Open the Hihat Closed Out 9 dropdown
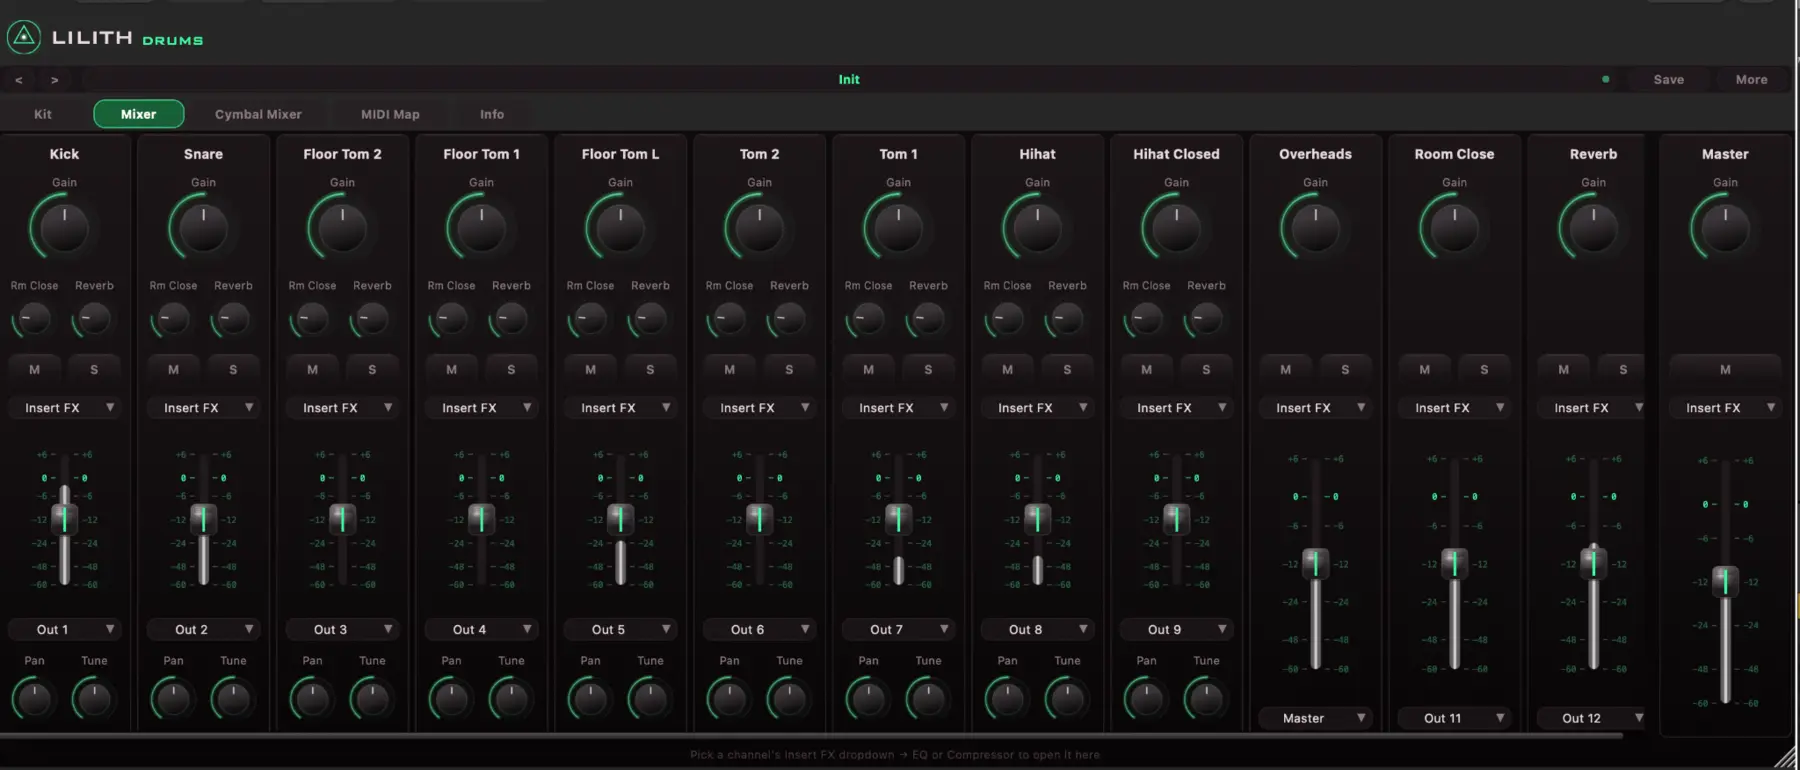Viewport: 1800px width, 770px height. [1176, 629]
